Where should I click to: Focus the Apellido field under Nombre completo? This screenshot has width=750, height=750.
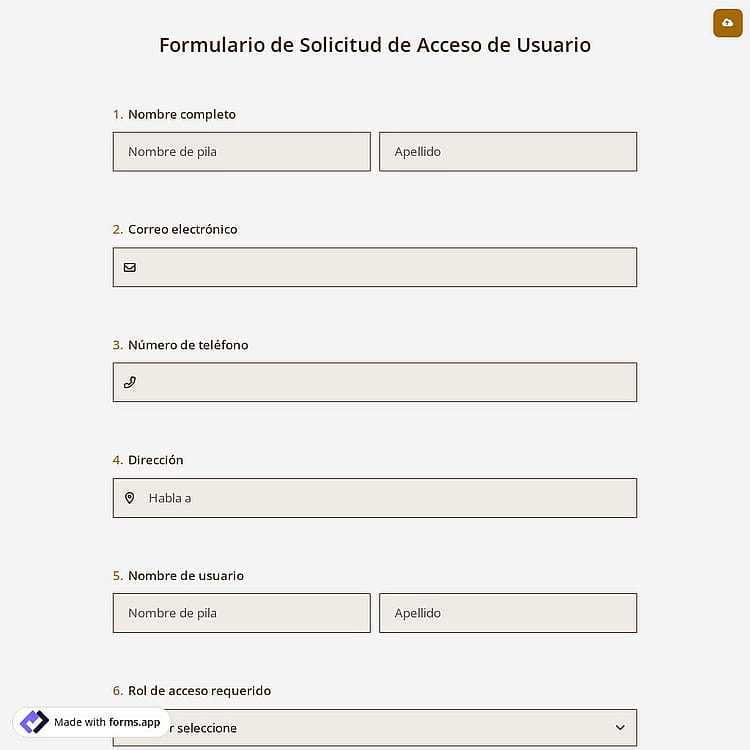(508, 152)
